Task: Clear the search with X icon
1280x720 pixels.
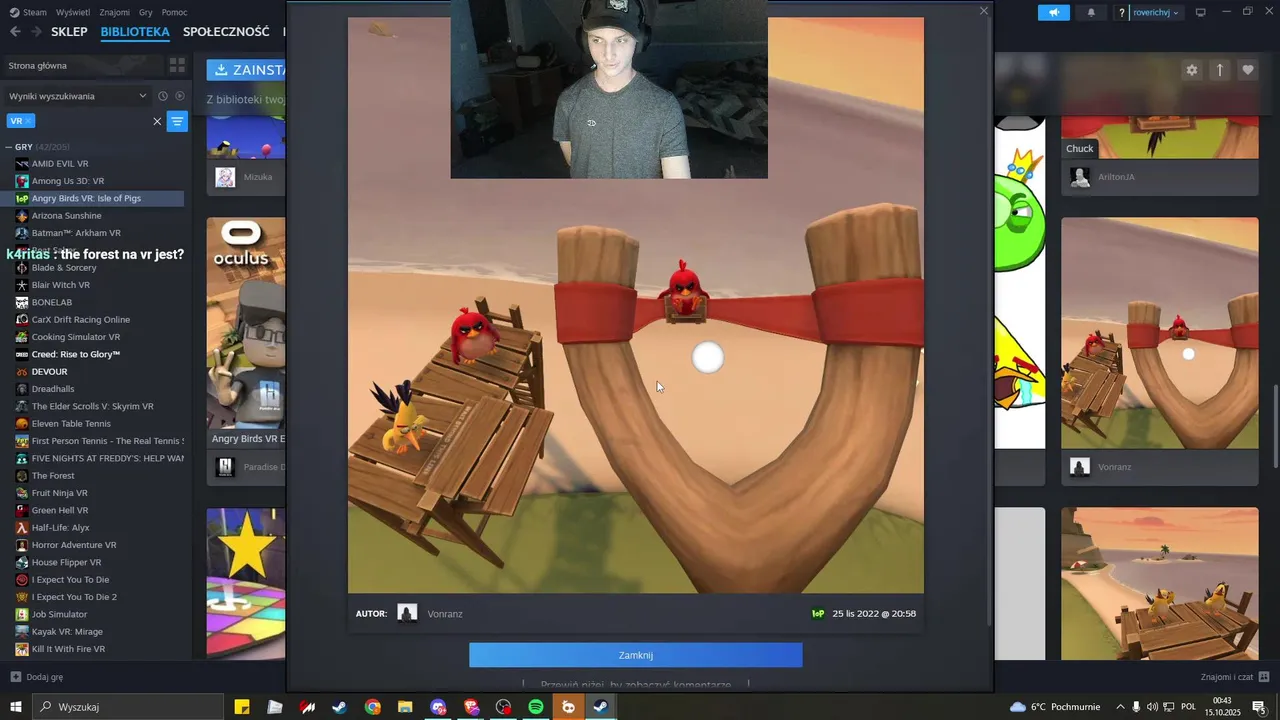Action: coord(157,121)
